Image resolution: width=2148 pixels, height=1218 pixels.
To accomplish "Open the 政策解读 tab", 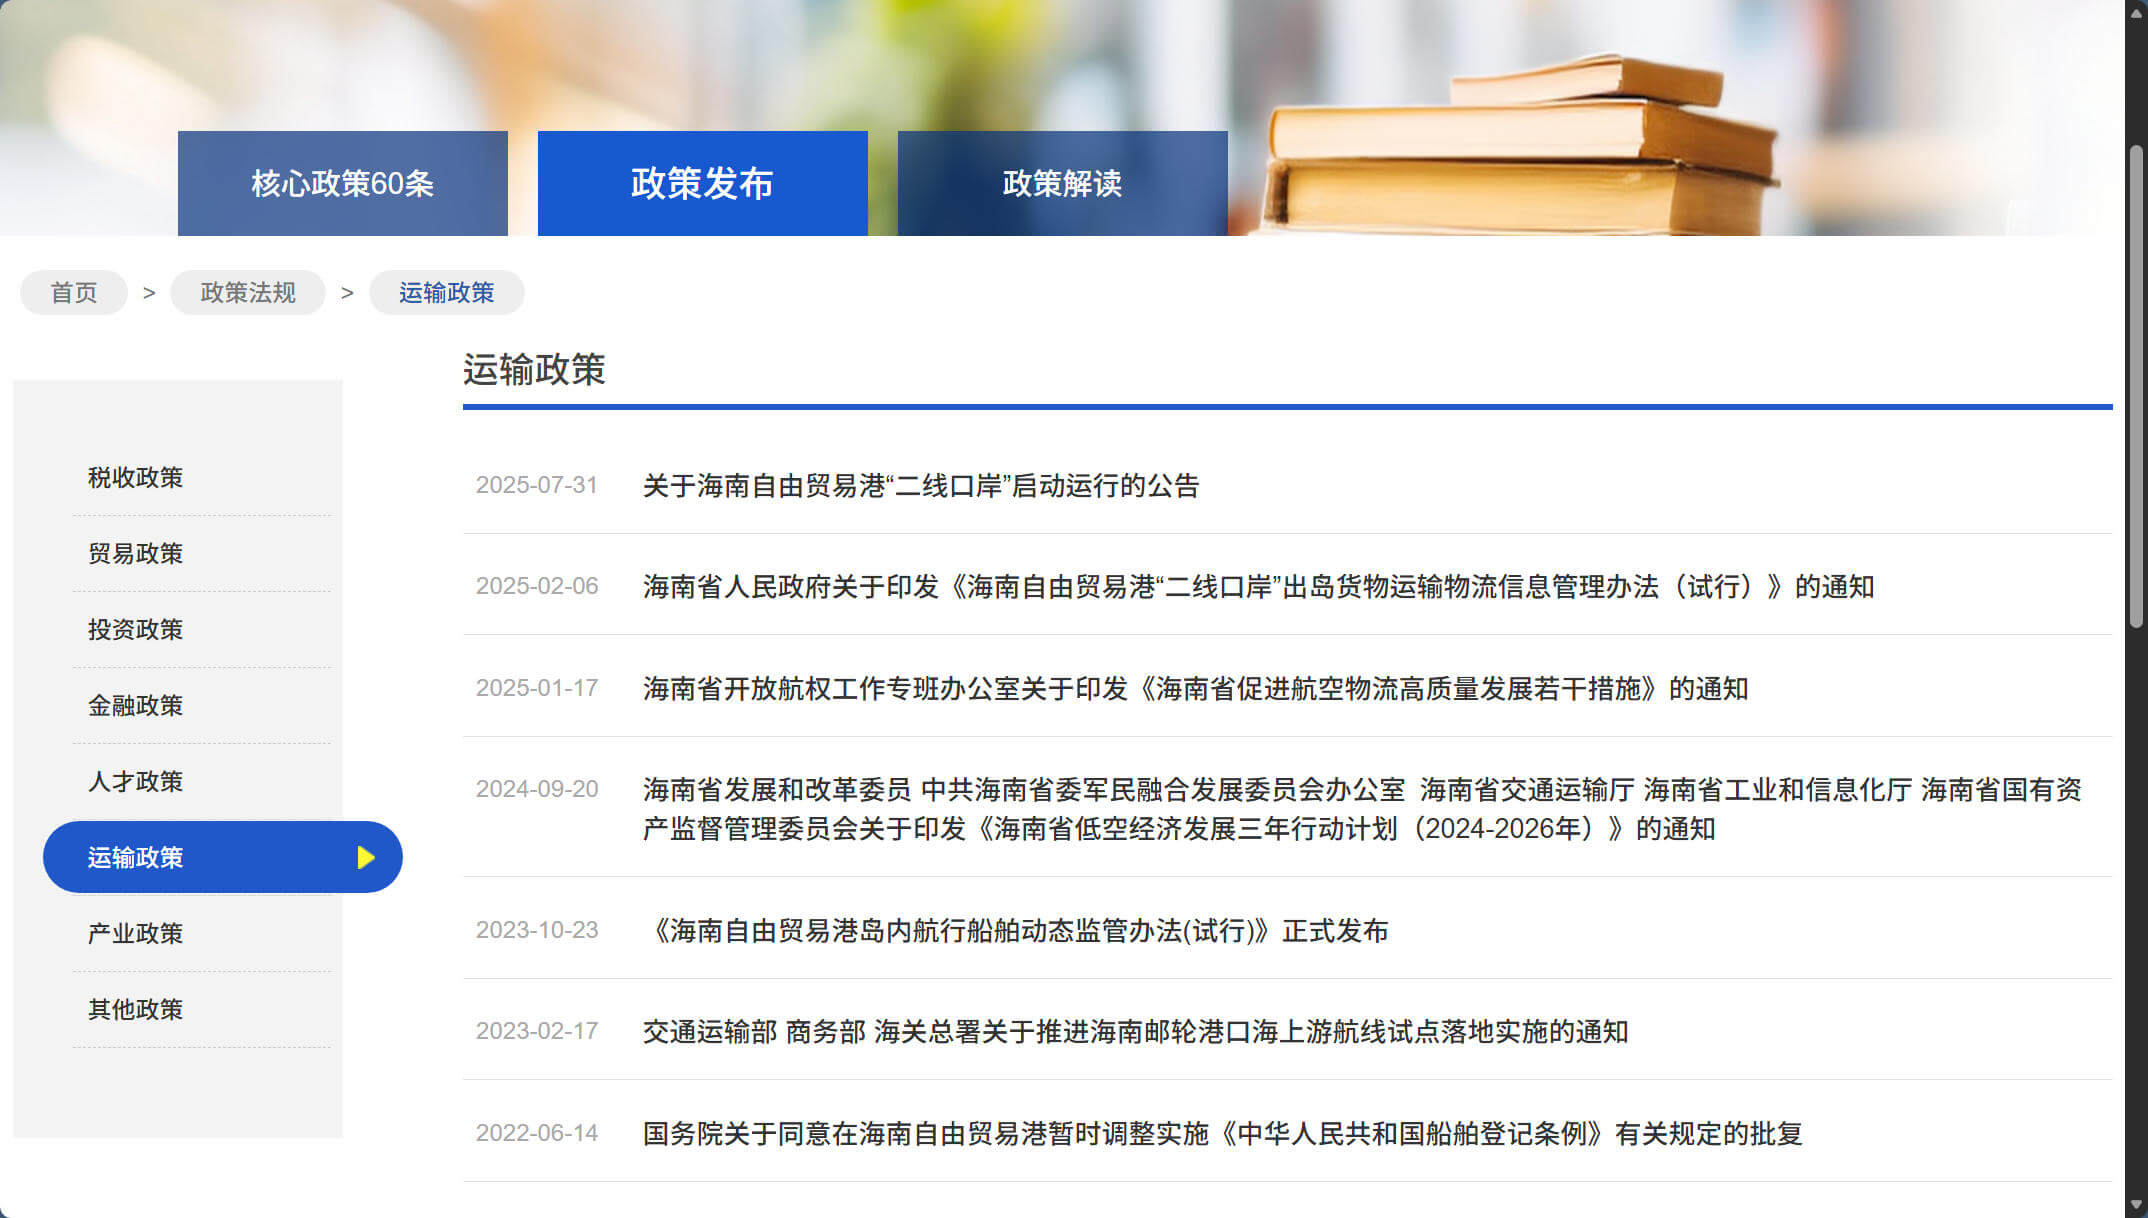I will click(1062, 184).
